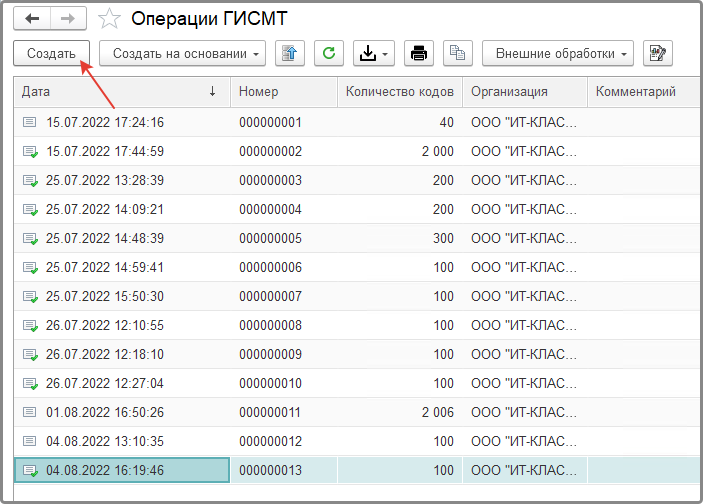The image size is (703, 504).
Task: Click number cell 000000008
Action: [284, 326]
